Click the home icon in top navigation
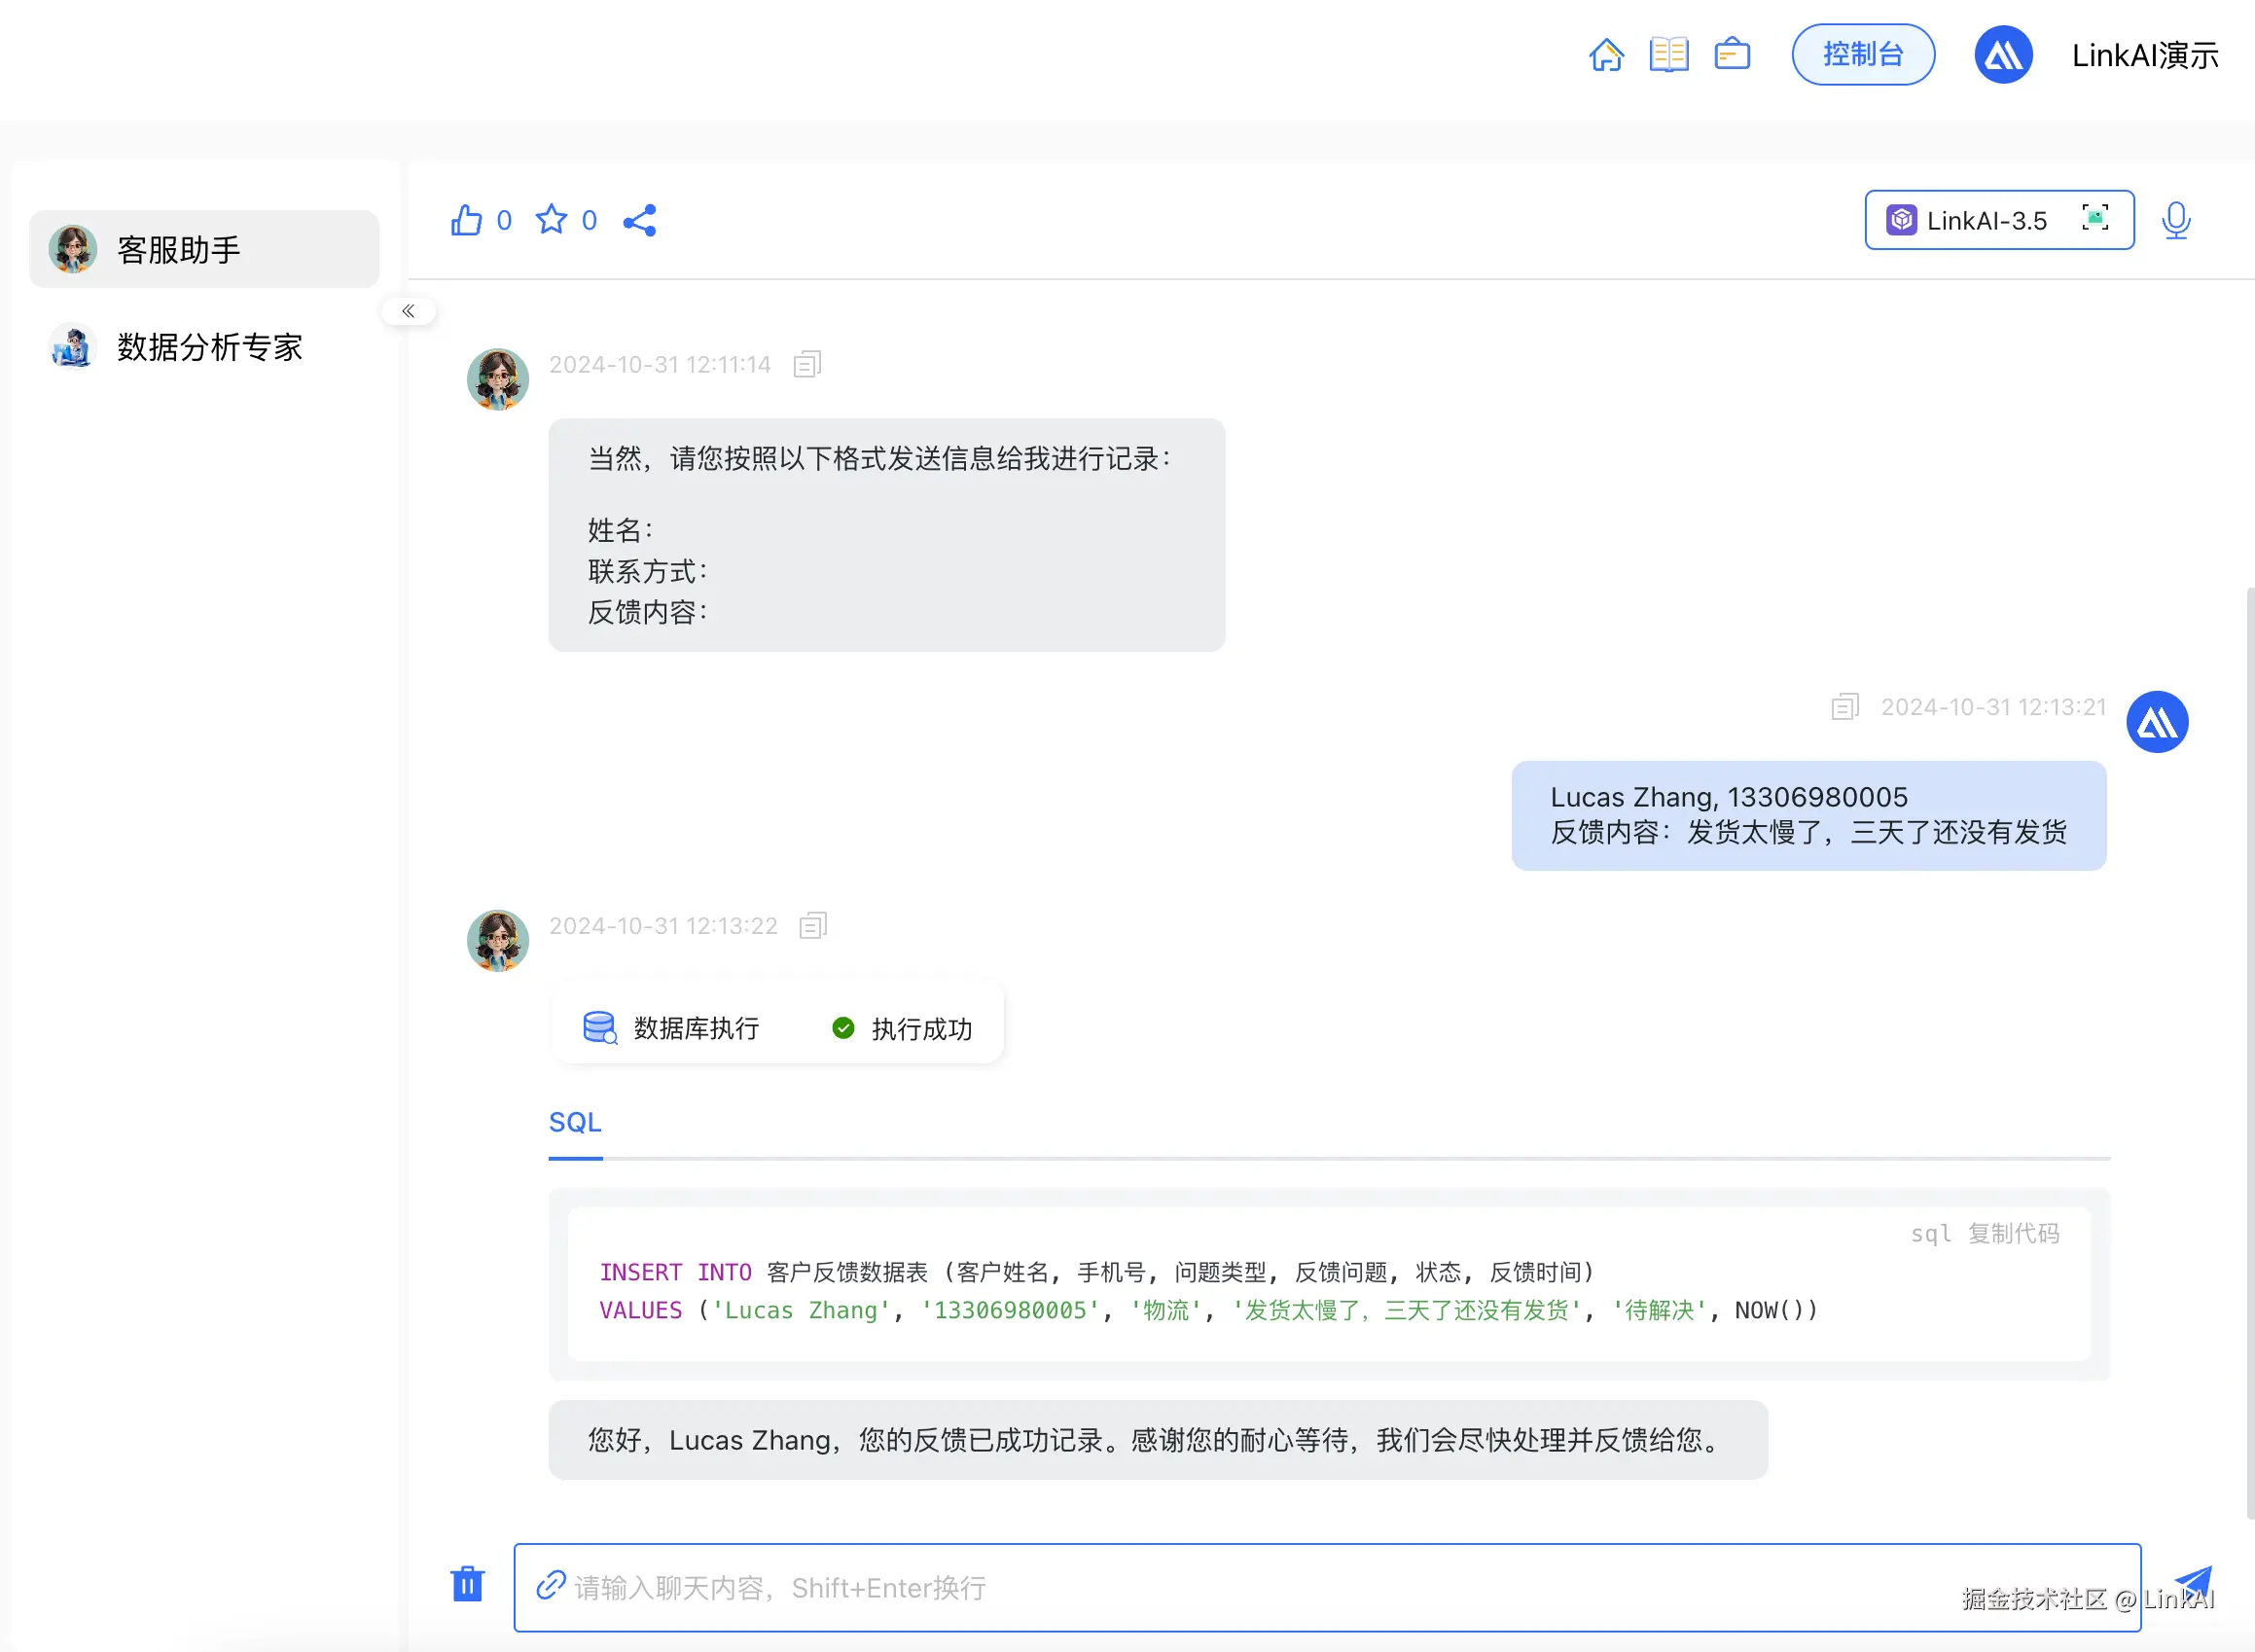The image size is (2255, 1652). click(x=1607, y=55)
